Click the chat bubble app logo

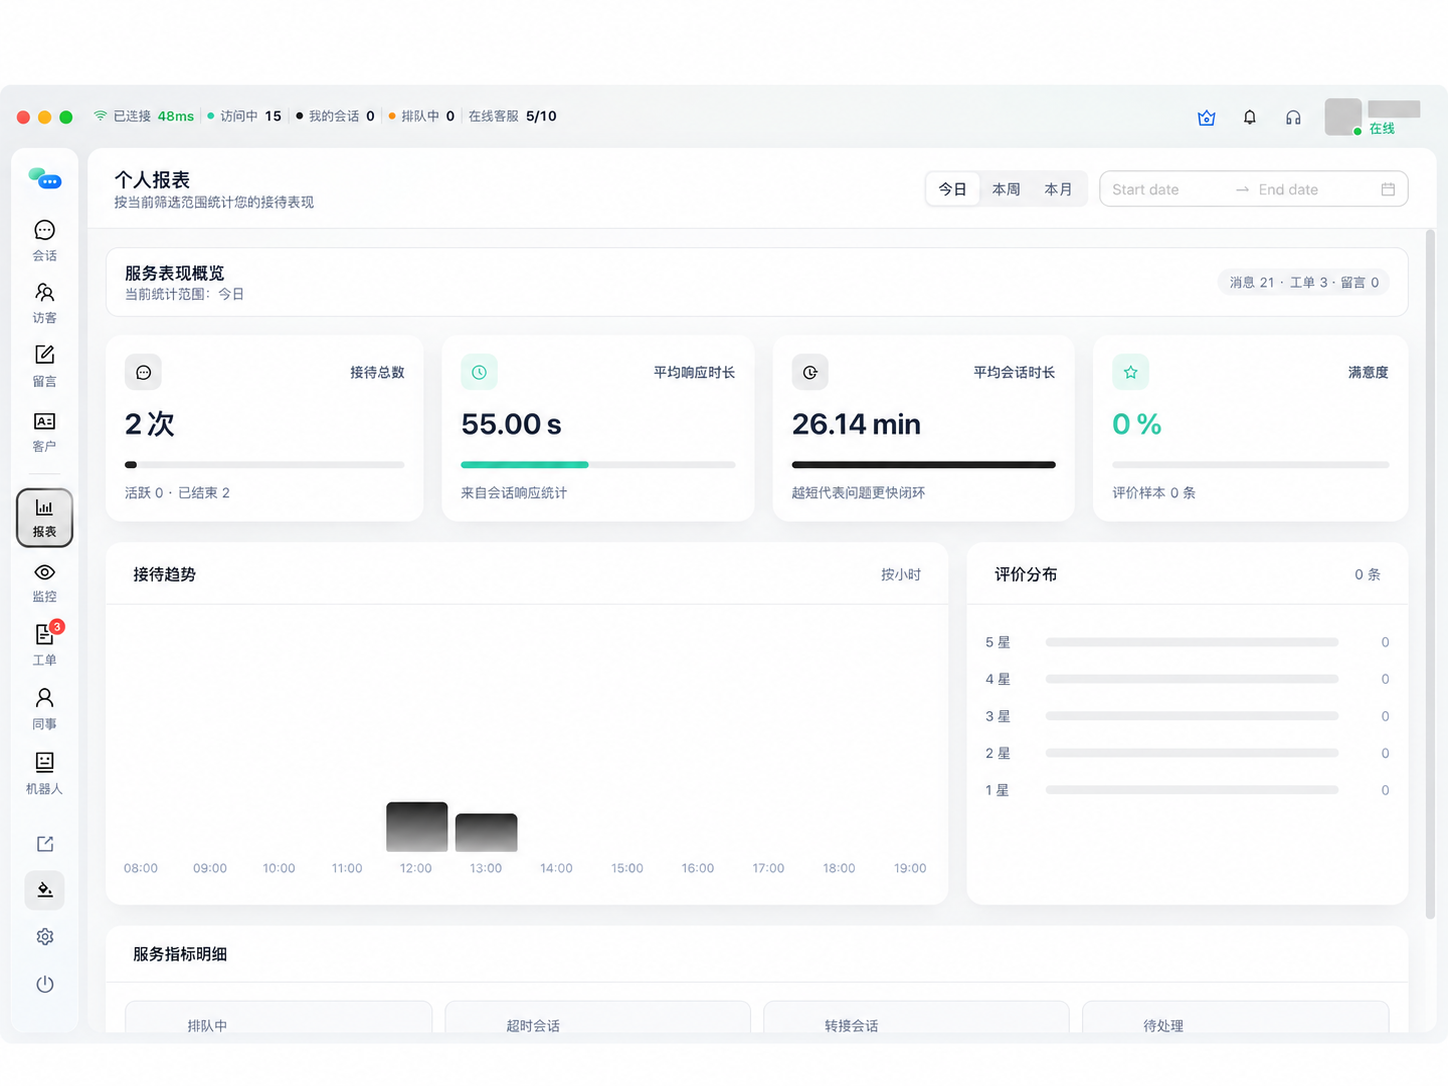(45, 179)
